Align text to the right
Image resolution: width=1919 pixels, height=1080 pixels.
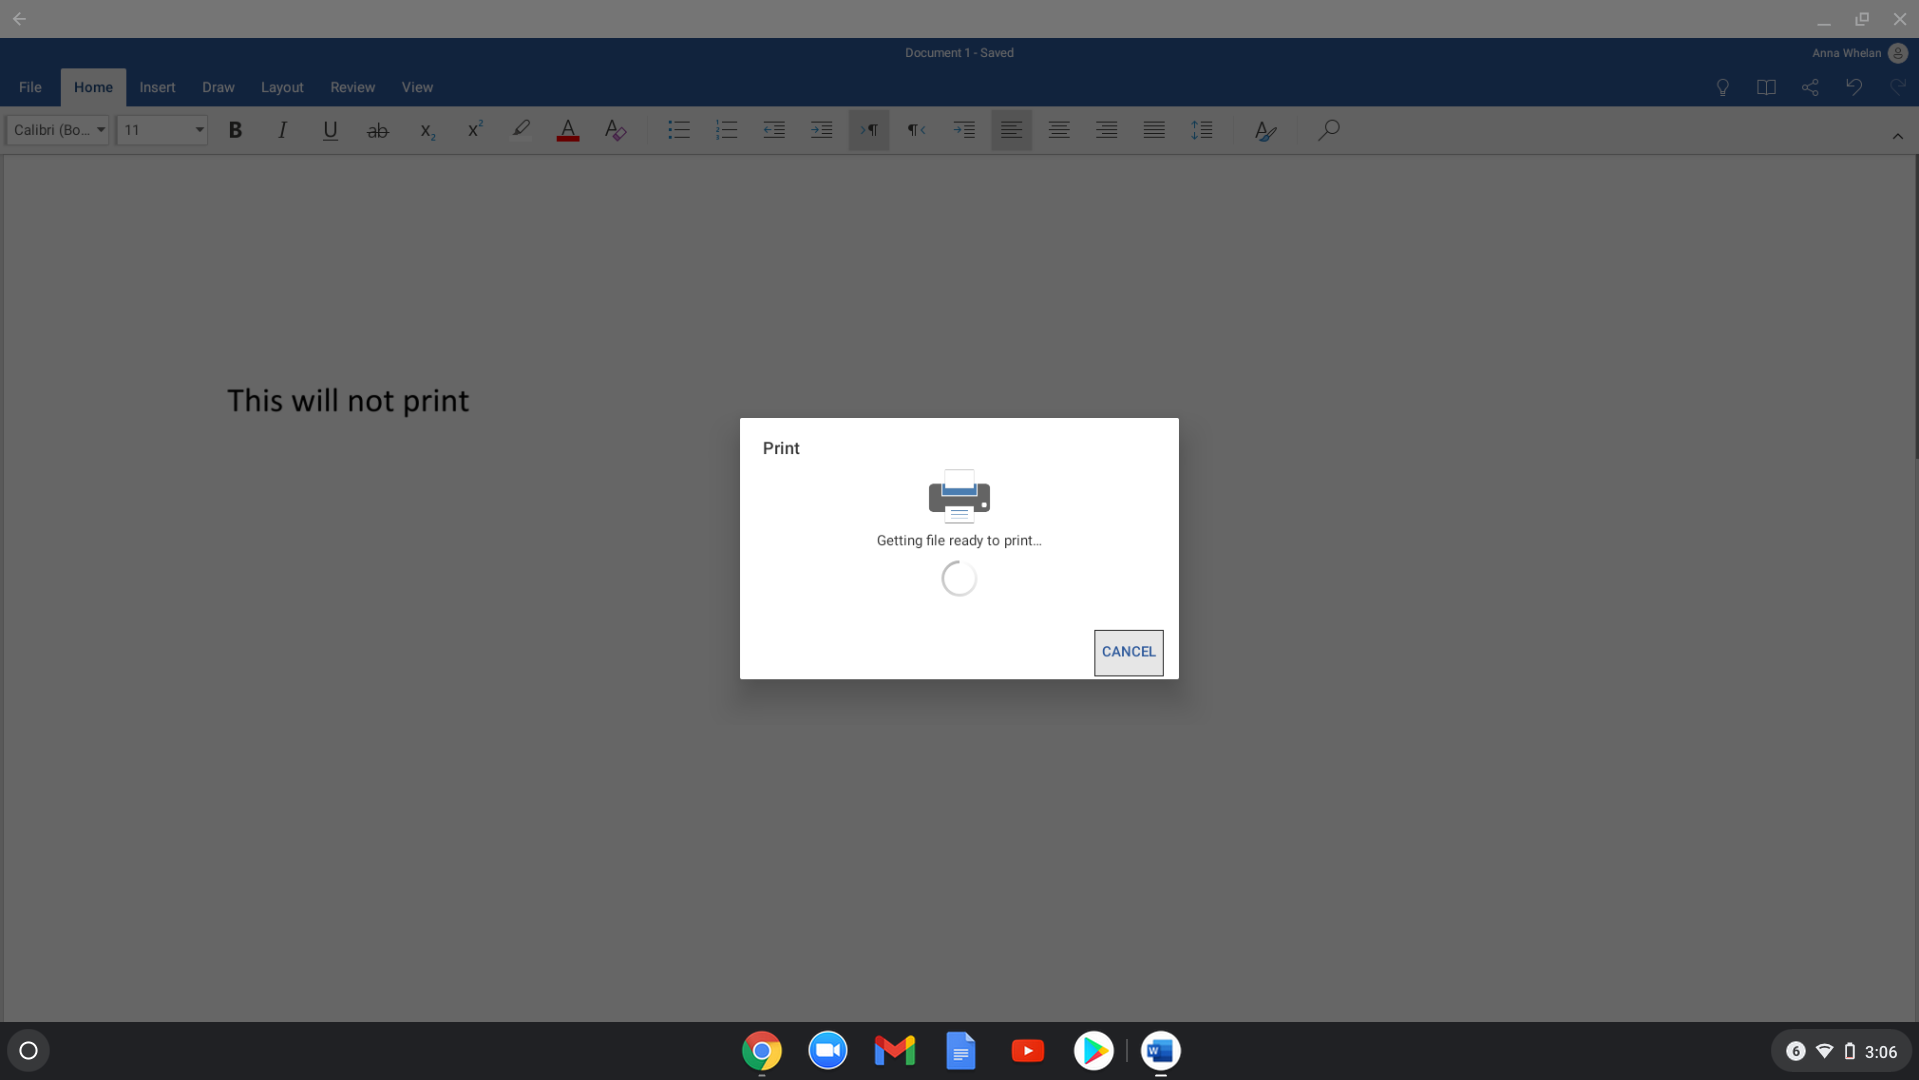1106,130
